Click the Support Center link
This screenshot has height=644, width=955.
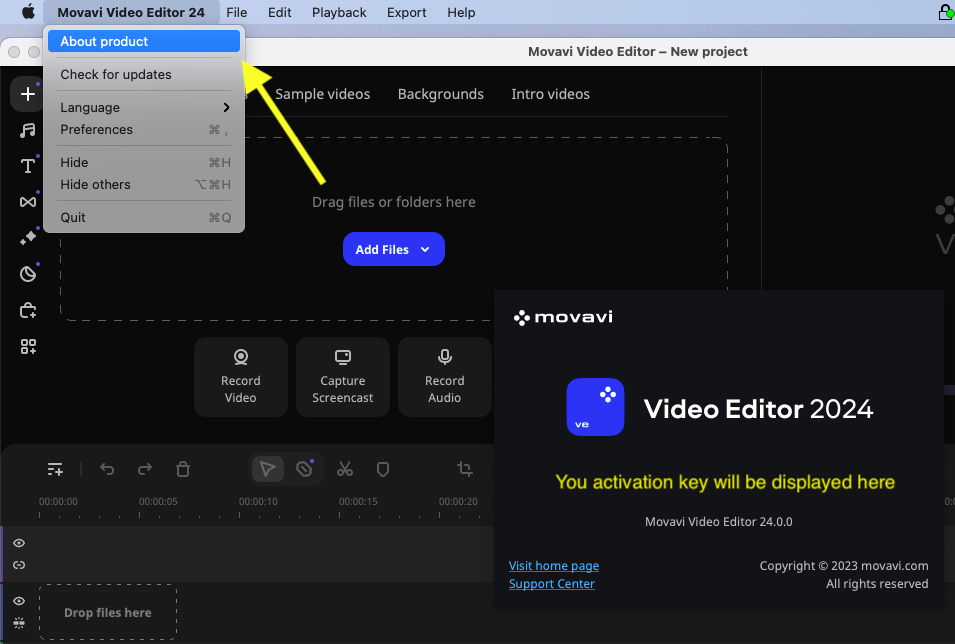(551, 584)
